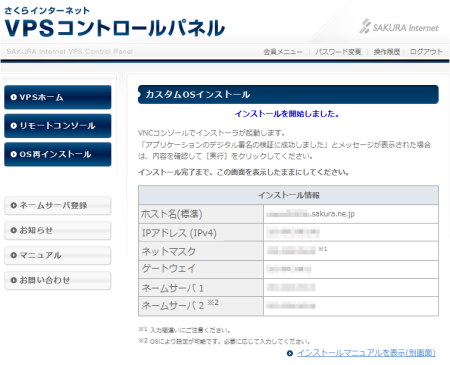Click the インストールを開始しました。 message
The height and width of the screenshot is (365, 450).
287,114
